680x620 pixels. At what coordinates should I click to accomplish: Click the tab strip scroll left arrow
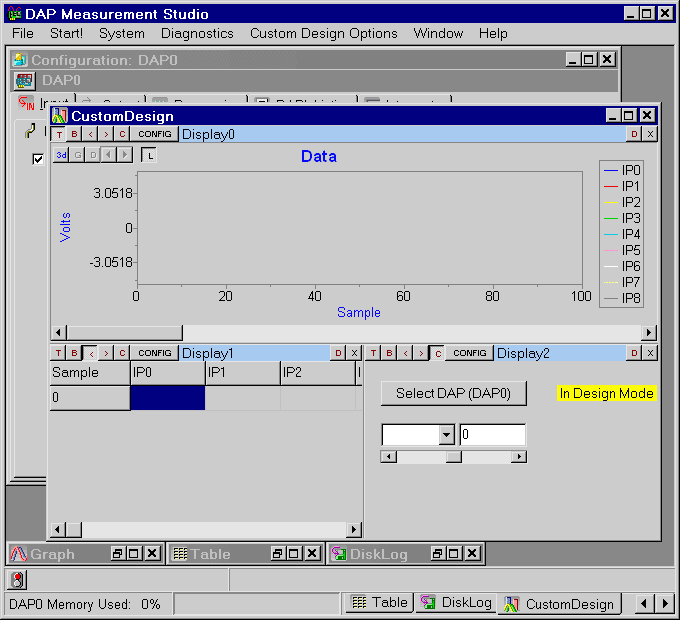[x=644, y=603]
